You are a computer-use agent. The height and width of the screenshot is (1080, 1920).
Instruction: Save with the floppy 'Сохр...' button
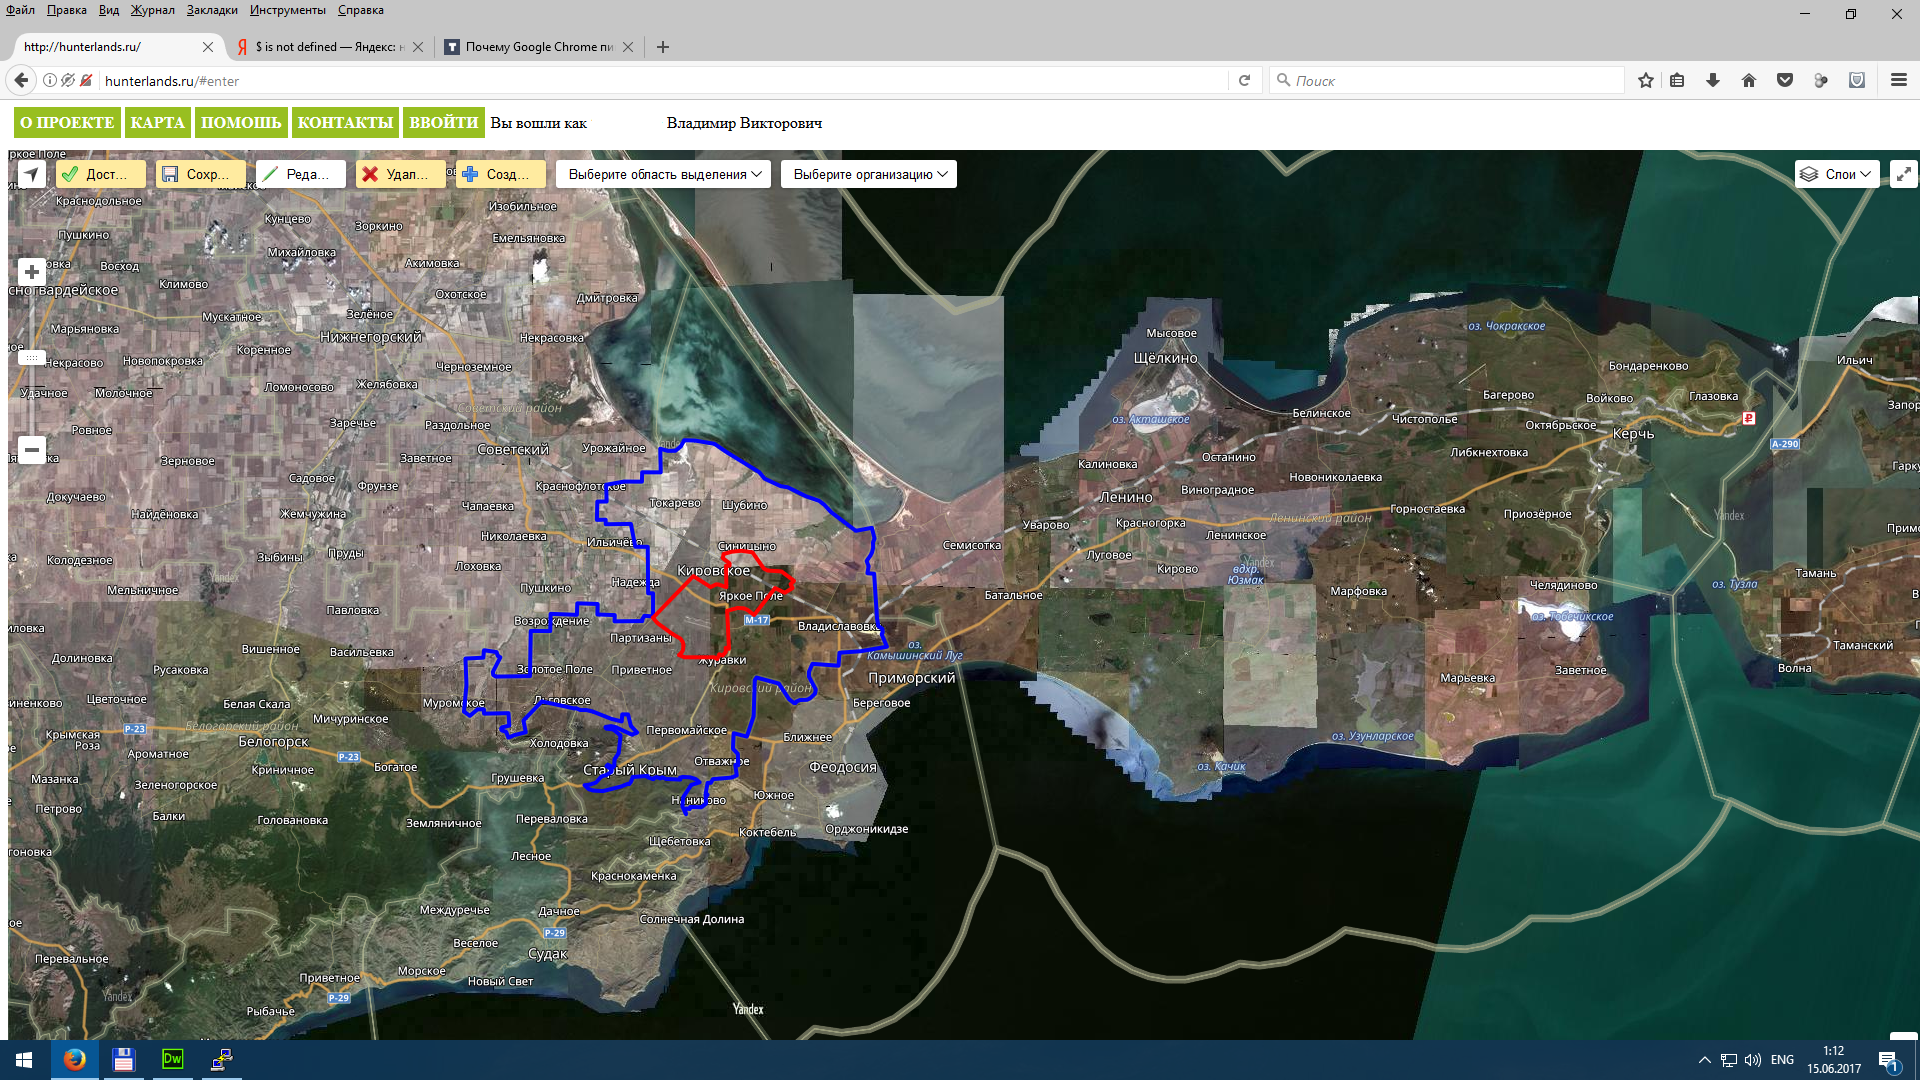coord(200,174)
